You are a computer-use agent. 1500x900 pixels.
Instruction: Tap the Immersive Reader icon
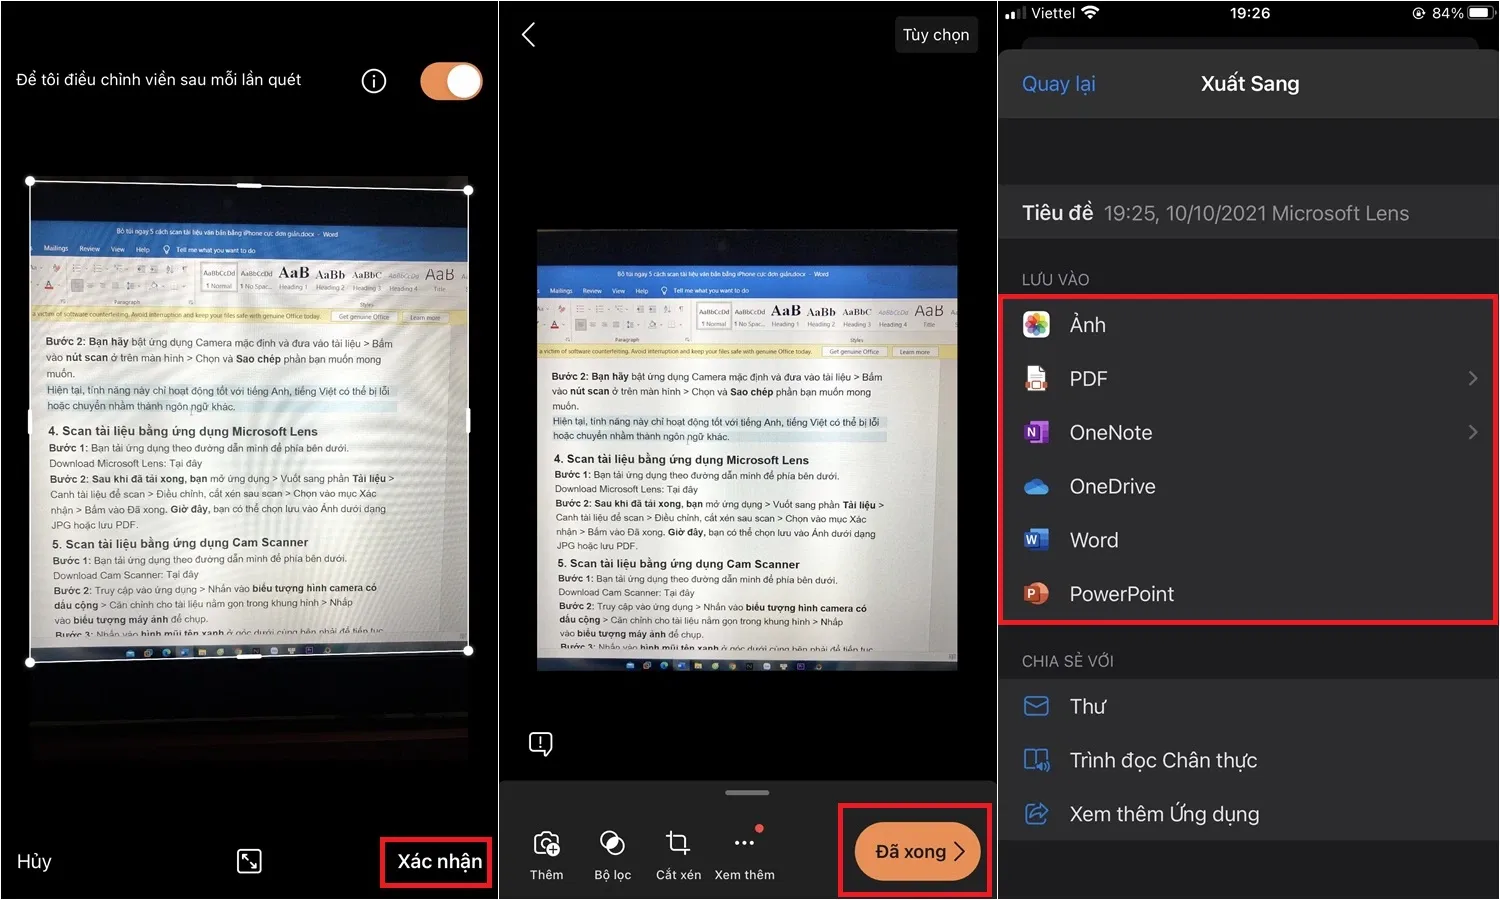1037,760
